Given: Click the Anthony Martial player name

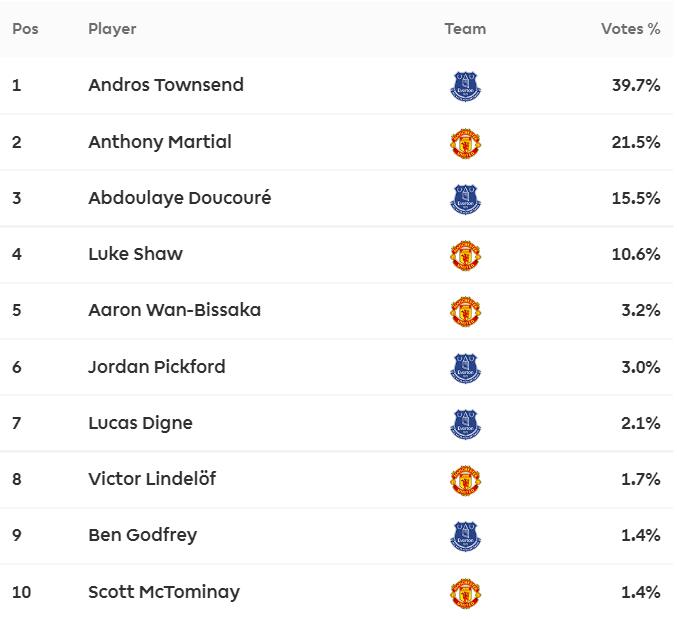Looking at the screenshot, I should point(160,142).
